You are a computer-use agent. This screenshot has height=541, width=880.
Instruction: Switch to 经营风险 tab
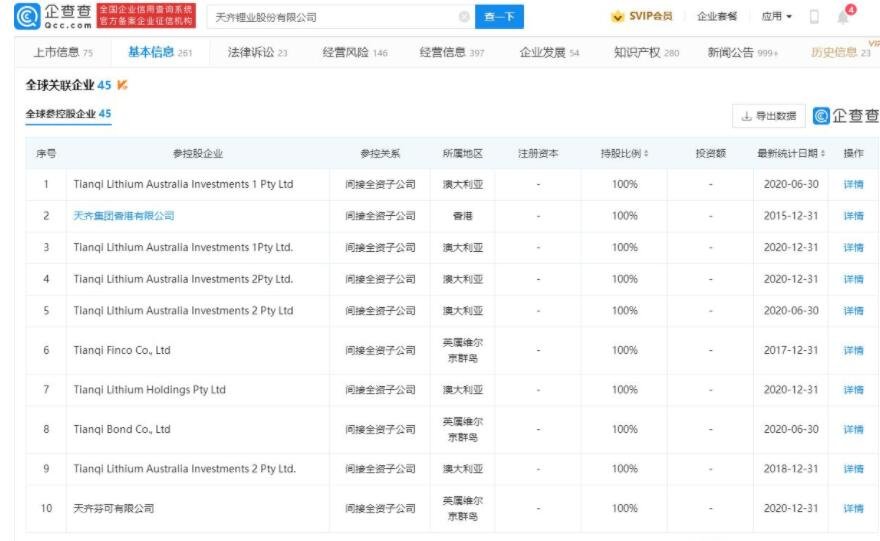pyautogui.click(x=355, y=52)
